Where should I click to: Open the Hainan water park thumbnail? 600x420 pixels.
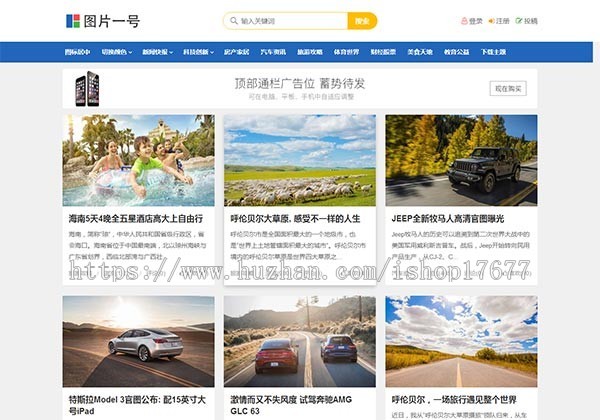[x=139, y=160]
